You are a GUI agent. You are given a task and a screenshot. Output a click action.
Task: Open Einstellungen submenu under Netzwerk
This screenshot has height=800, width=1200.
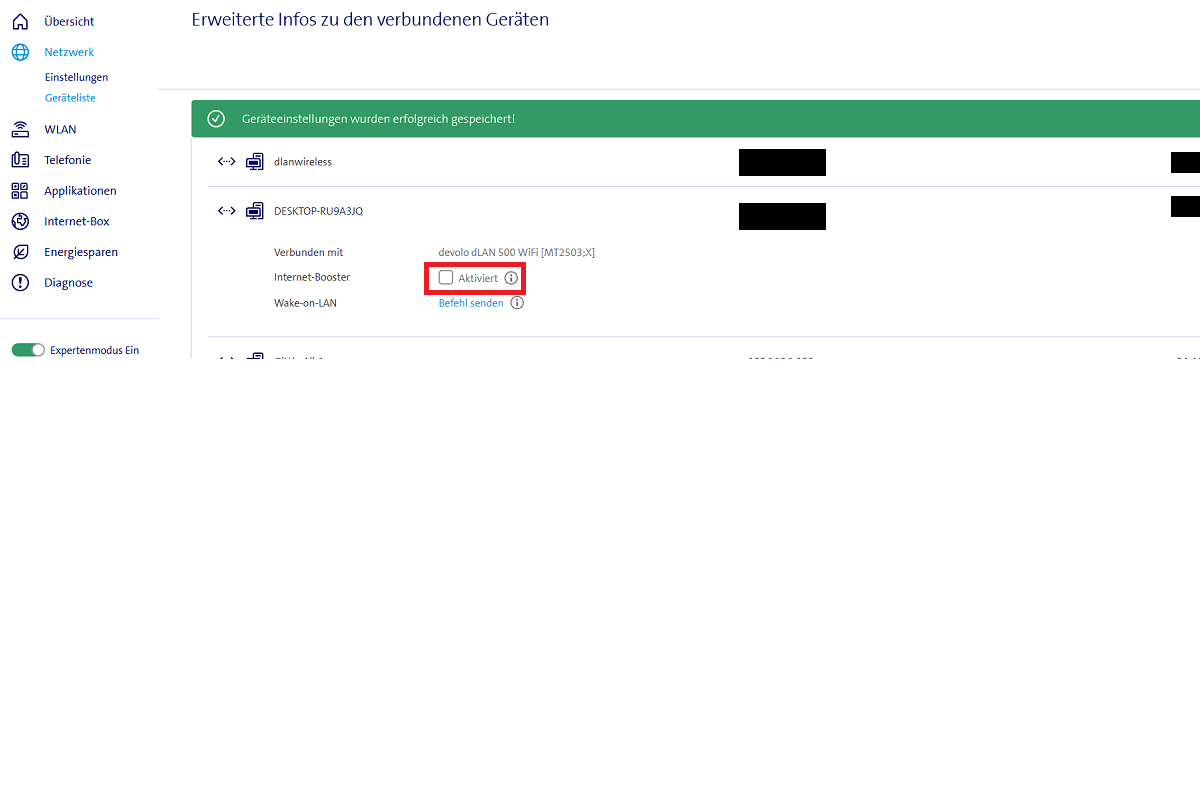click(76, 77)
